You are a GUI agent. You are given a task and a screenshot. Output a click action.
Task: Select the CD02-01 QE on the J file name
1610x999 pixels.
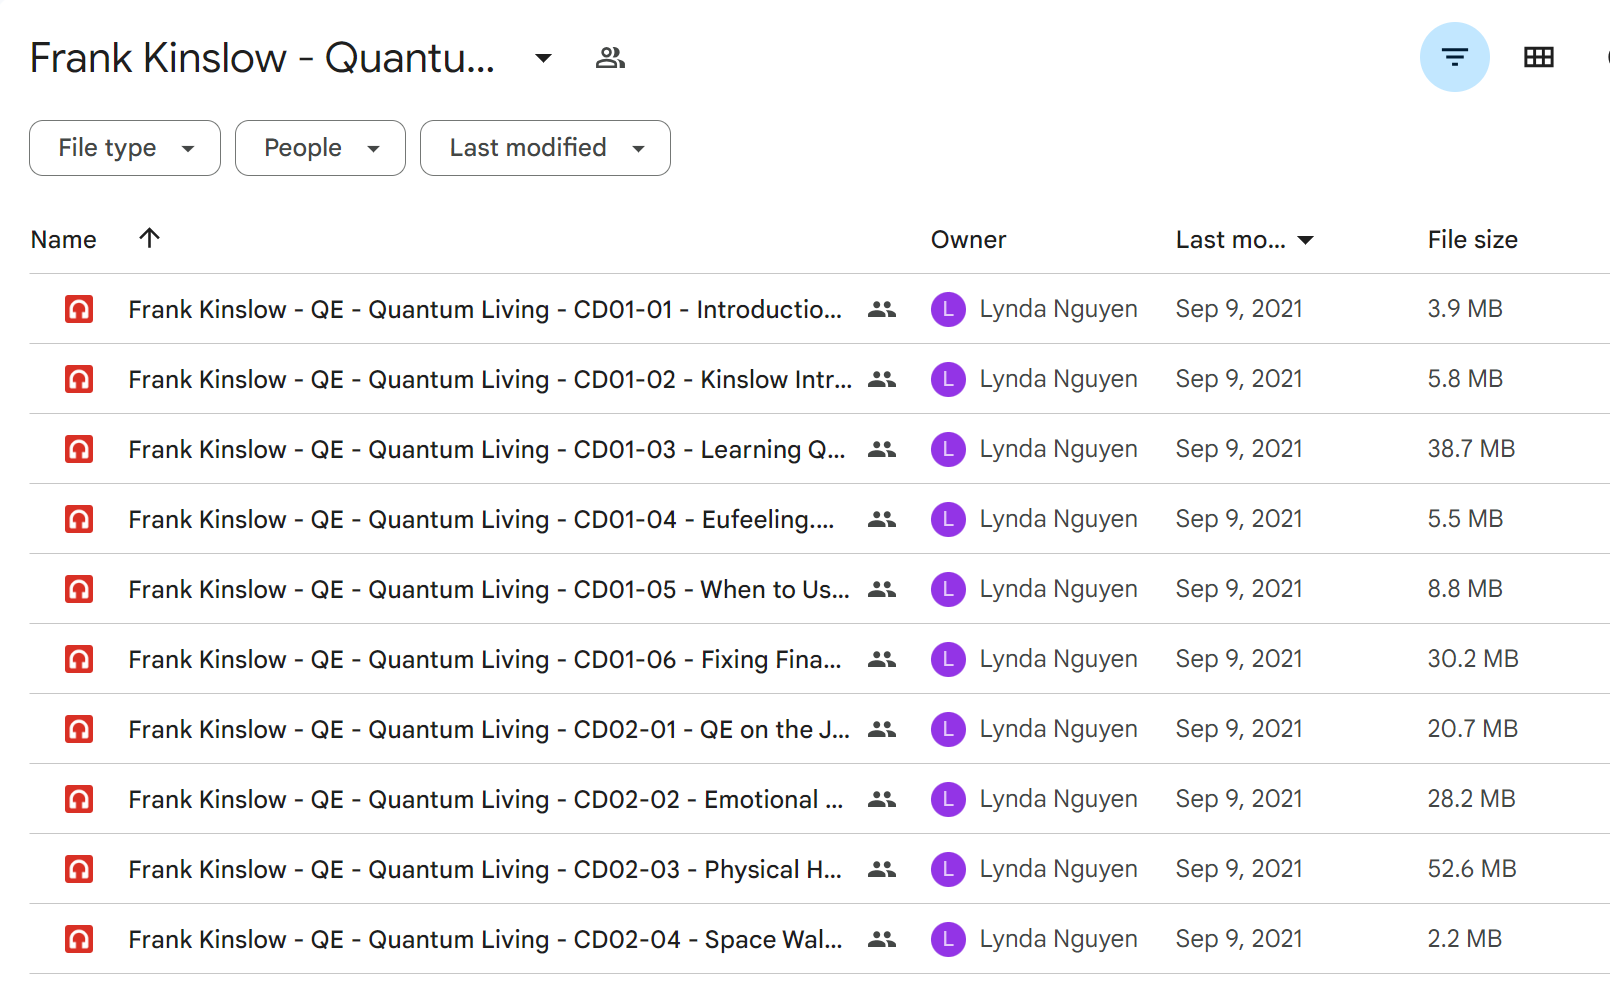489,730
